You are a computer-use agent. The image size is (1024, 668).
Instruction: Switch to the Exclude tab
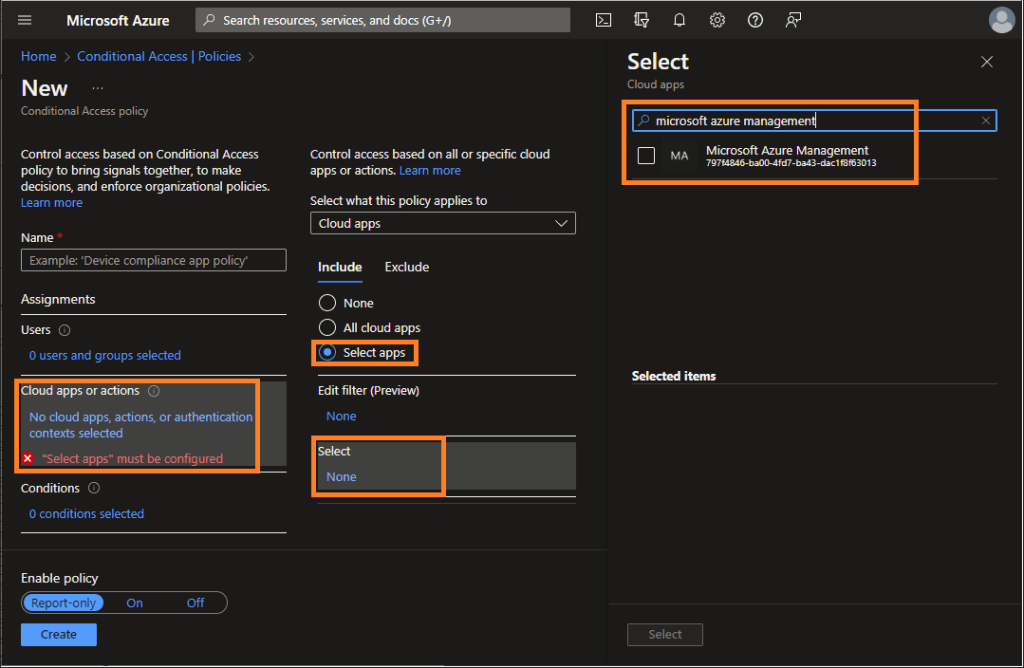point(407,267)
